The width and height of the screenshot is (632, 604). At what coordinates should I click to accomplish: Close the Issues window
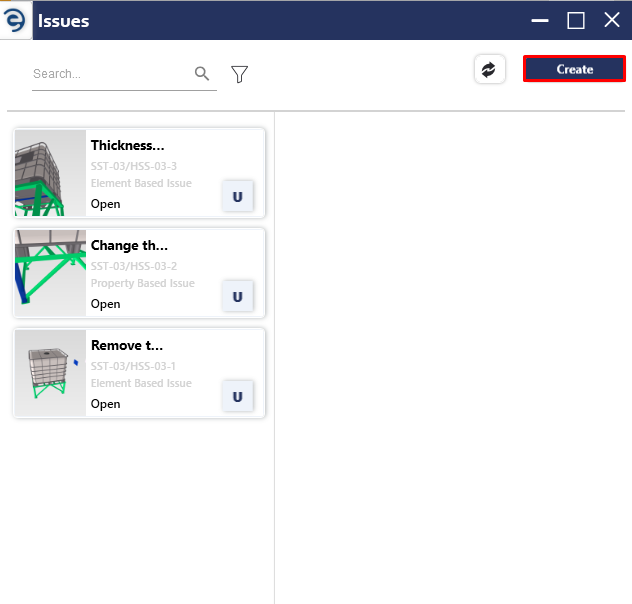point(611,20)
